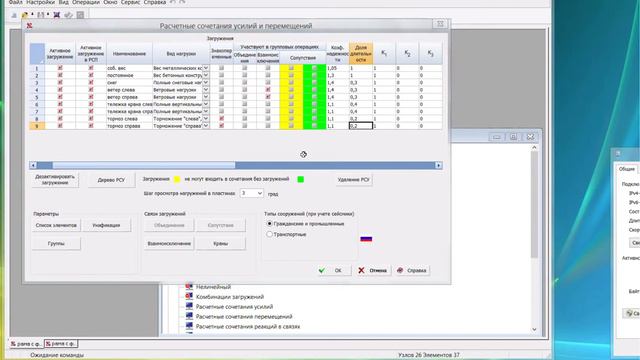The image size is (640, 360).
Task: Open the Сервис menu
Action: tap(131, 2)
